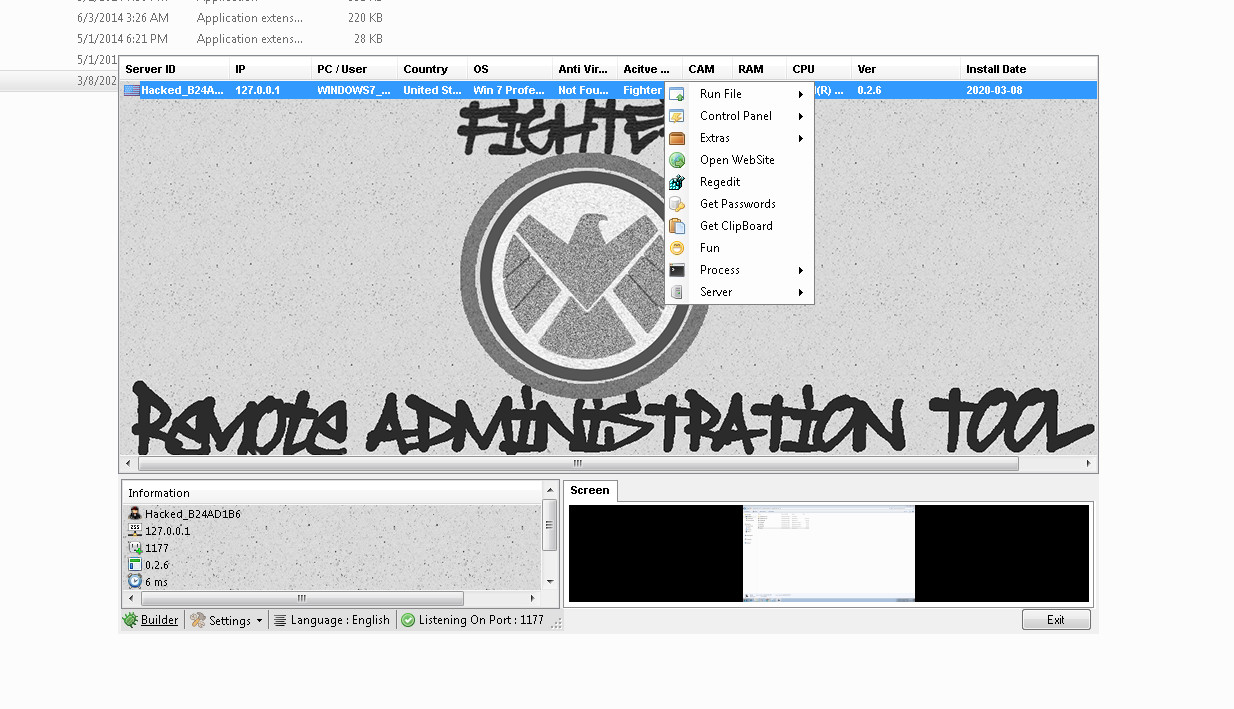This screenshot has height=709, width=1234.
Task: Click the Builder bug icon in status bar
Action: tap(130, 620)
